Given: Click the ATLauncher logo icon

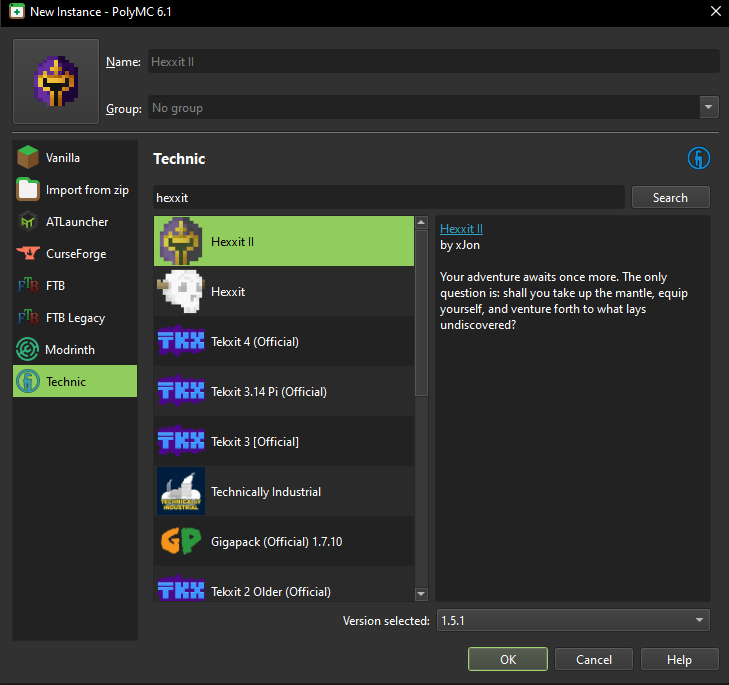Looking at the screenshot, I should point(28,221).
